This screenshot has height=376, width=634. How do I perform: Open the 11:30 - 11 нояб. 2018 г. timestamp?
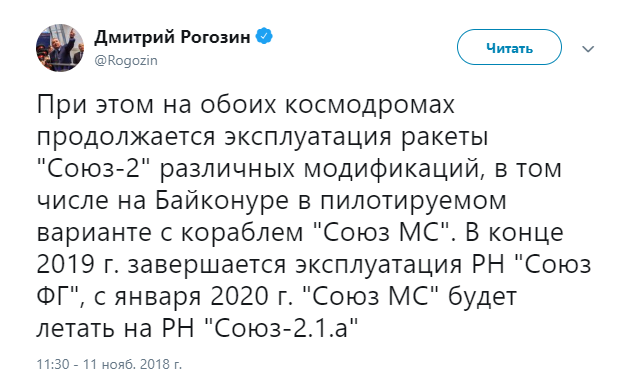[x=109, y=364]
